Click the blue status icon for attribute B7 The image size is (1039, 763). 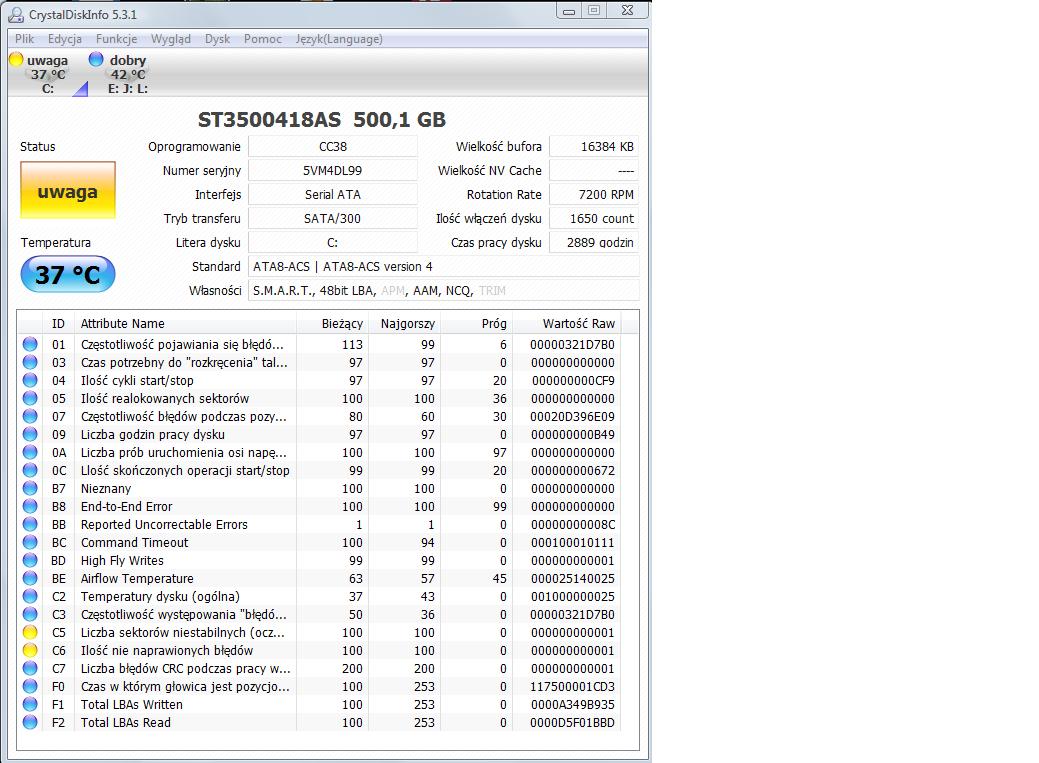tap(30, 488)
